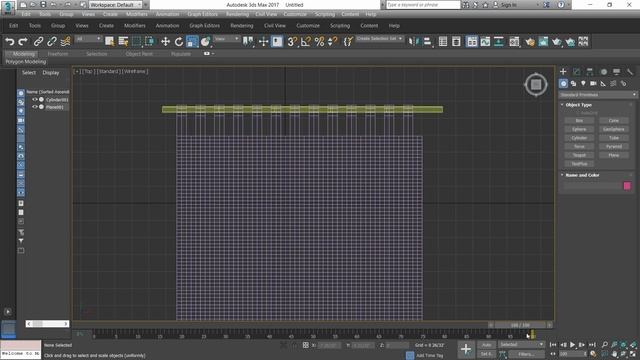
Task: Open the Workspace: Default dropdown
Action: [116, 5]
